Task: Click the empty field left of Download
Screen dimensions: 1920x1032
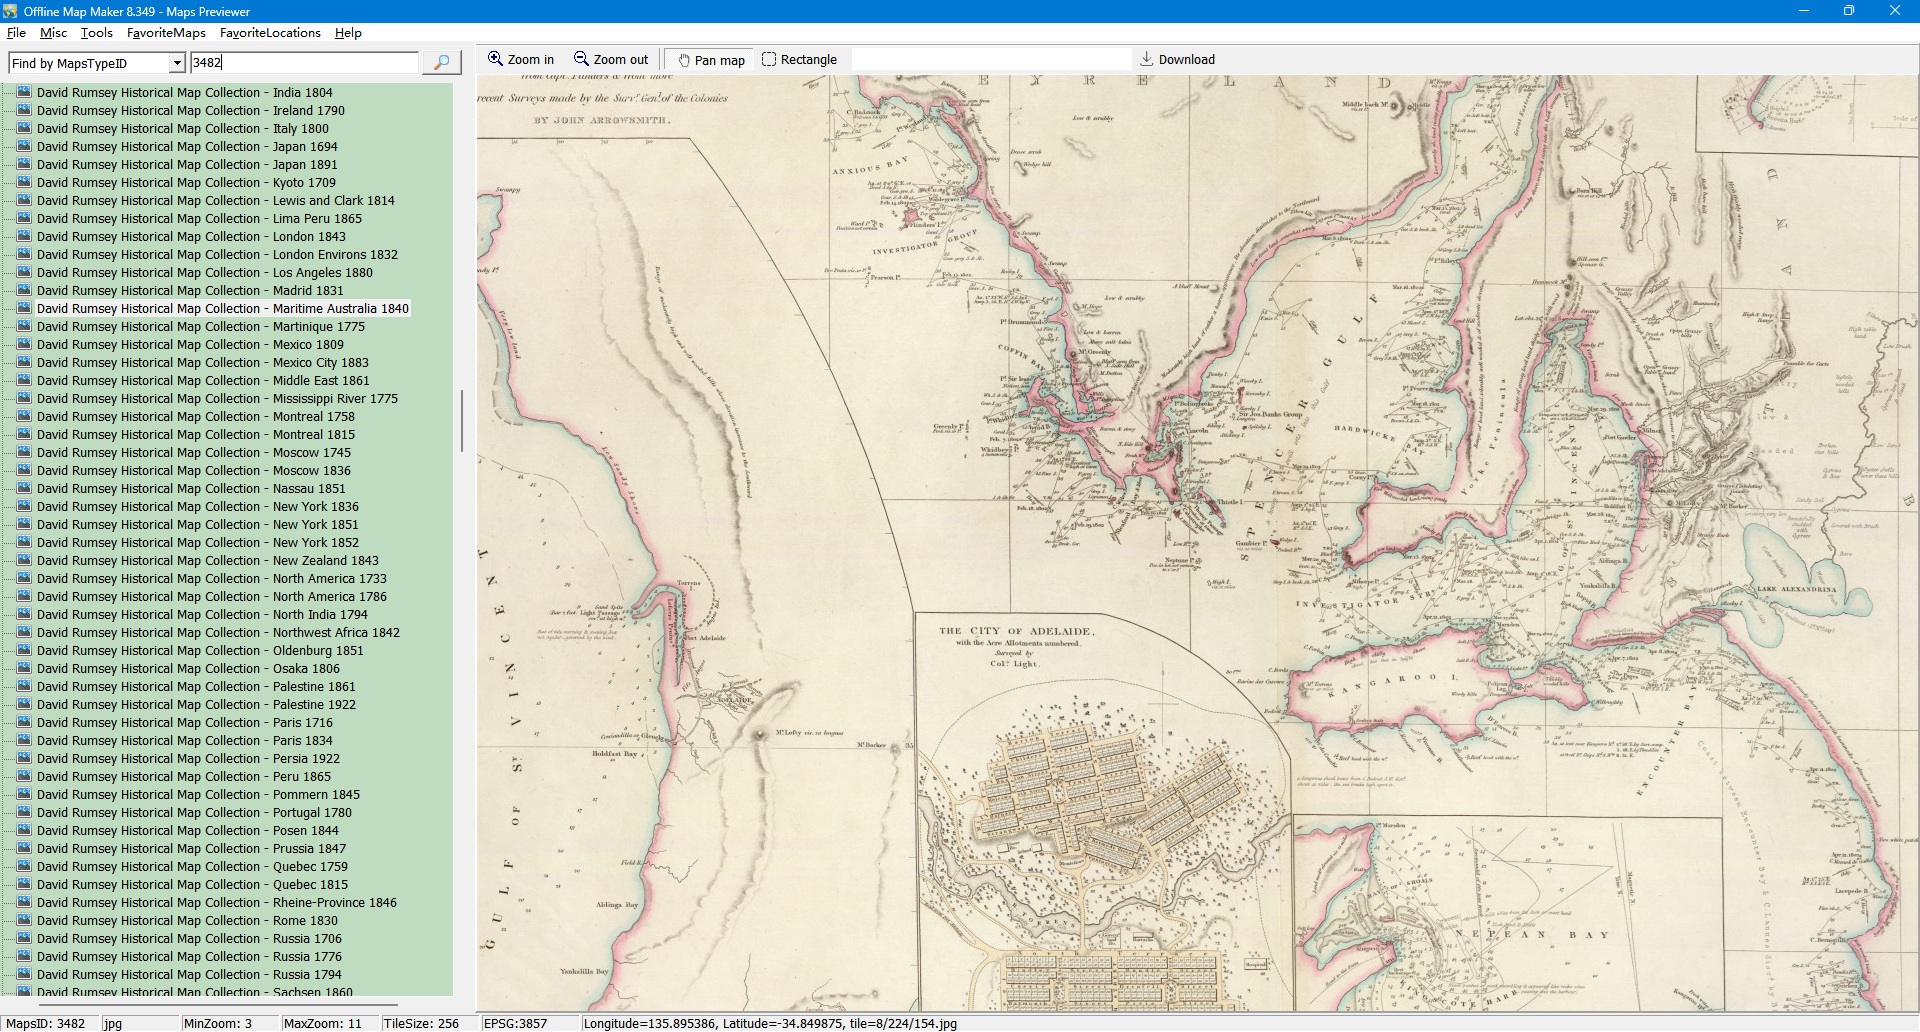Action: coord(990,60)
